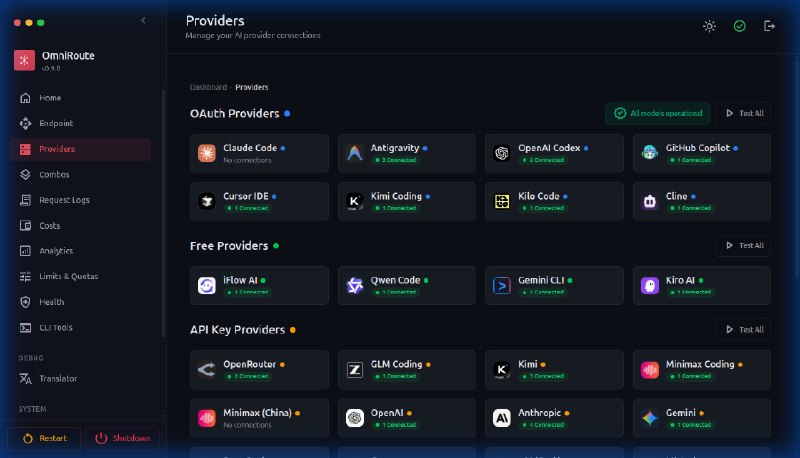Collapse the sidebar with the chevron
800x458 pixels.
[x=143, y=20]
